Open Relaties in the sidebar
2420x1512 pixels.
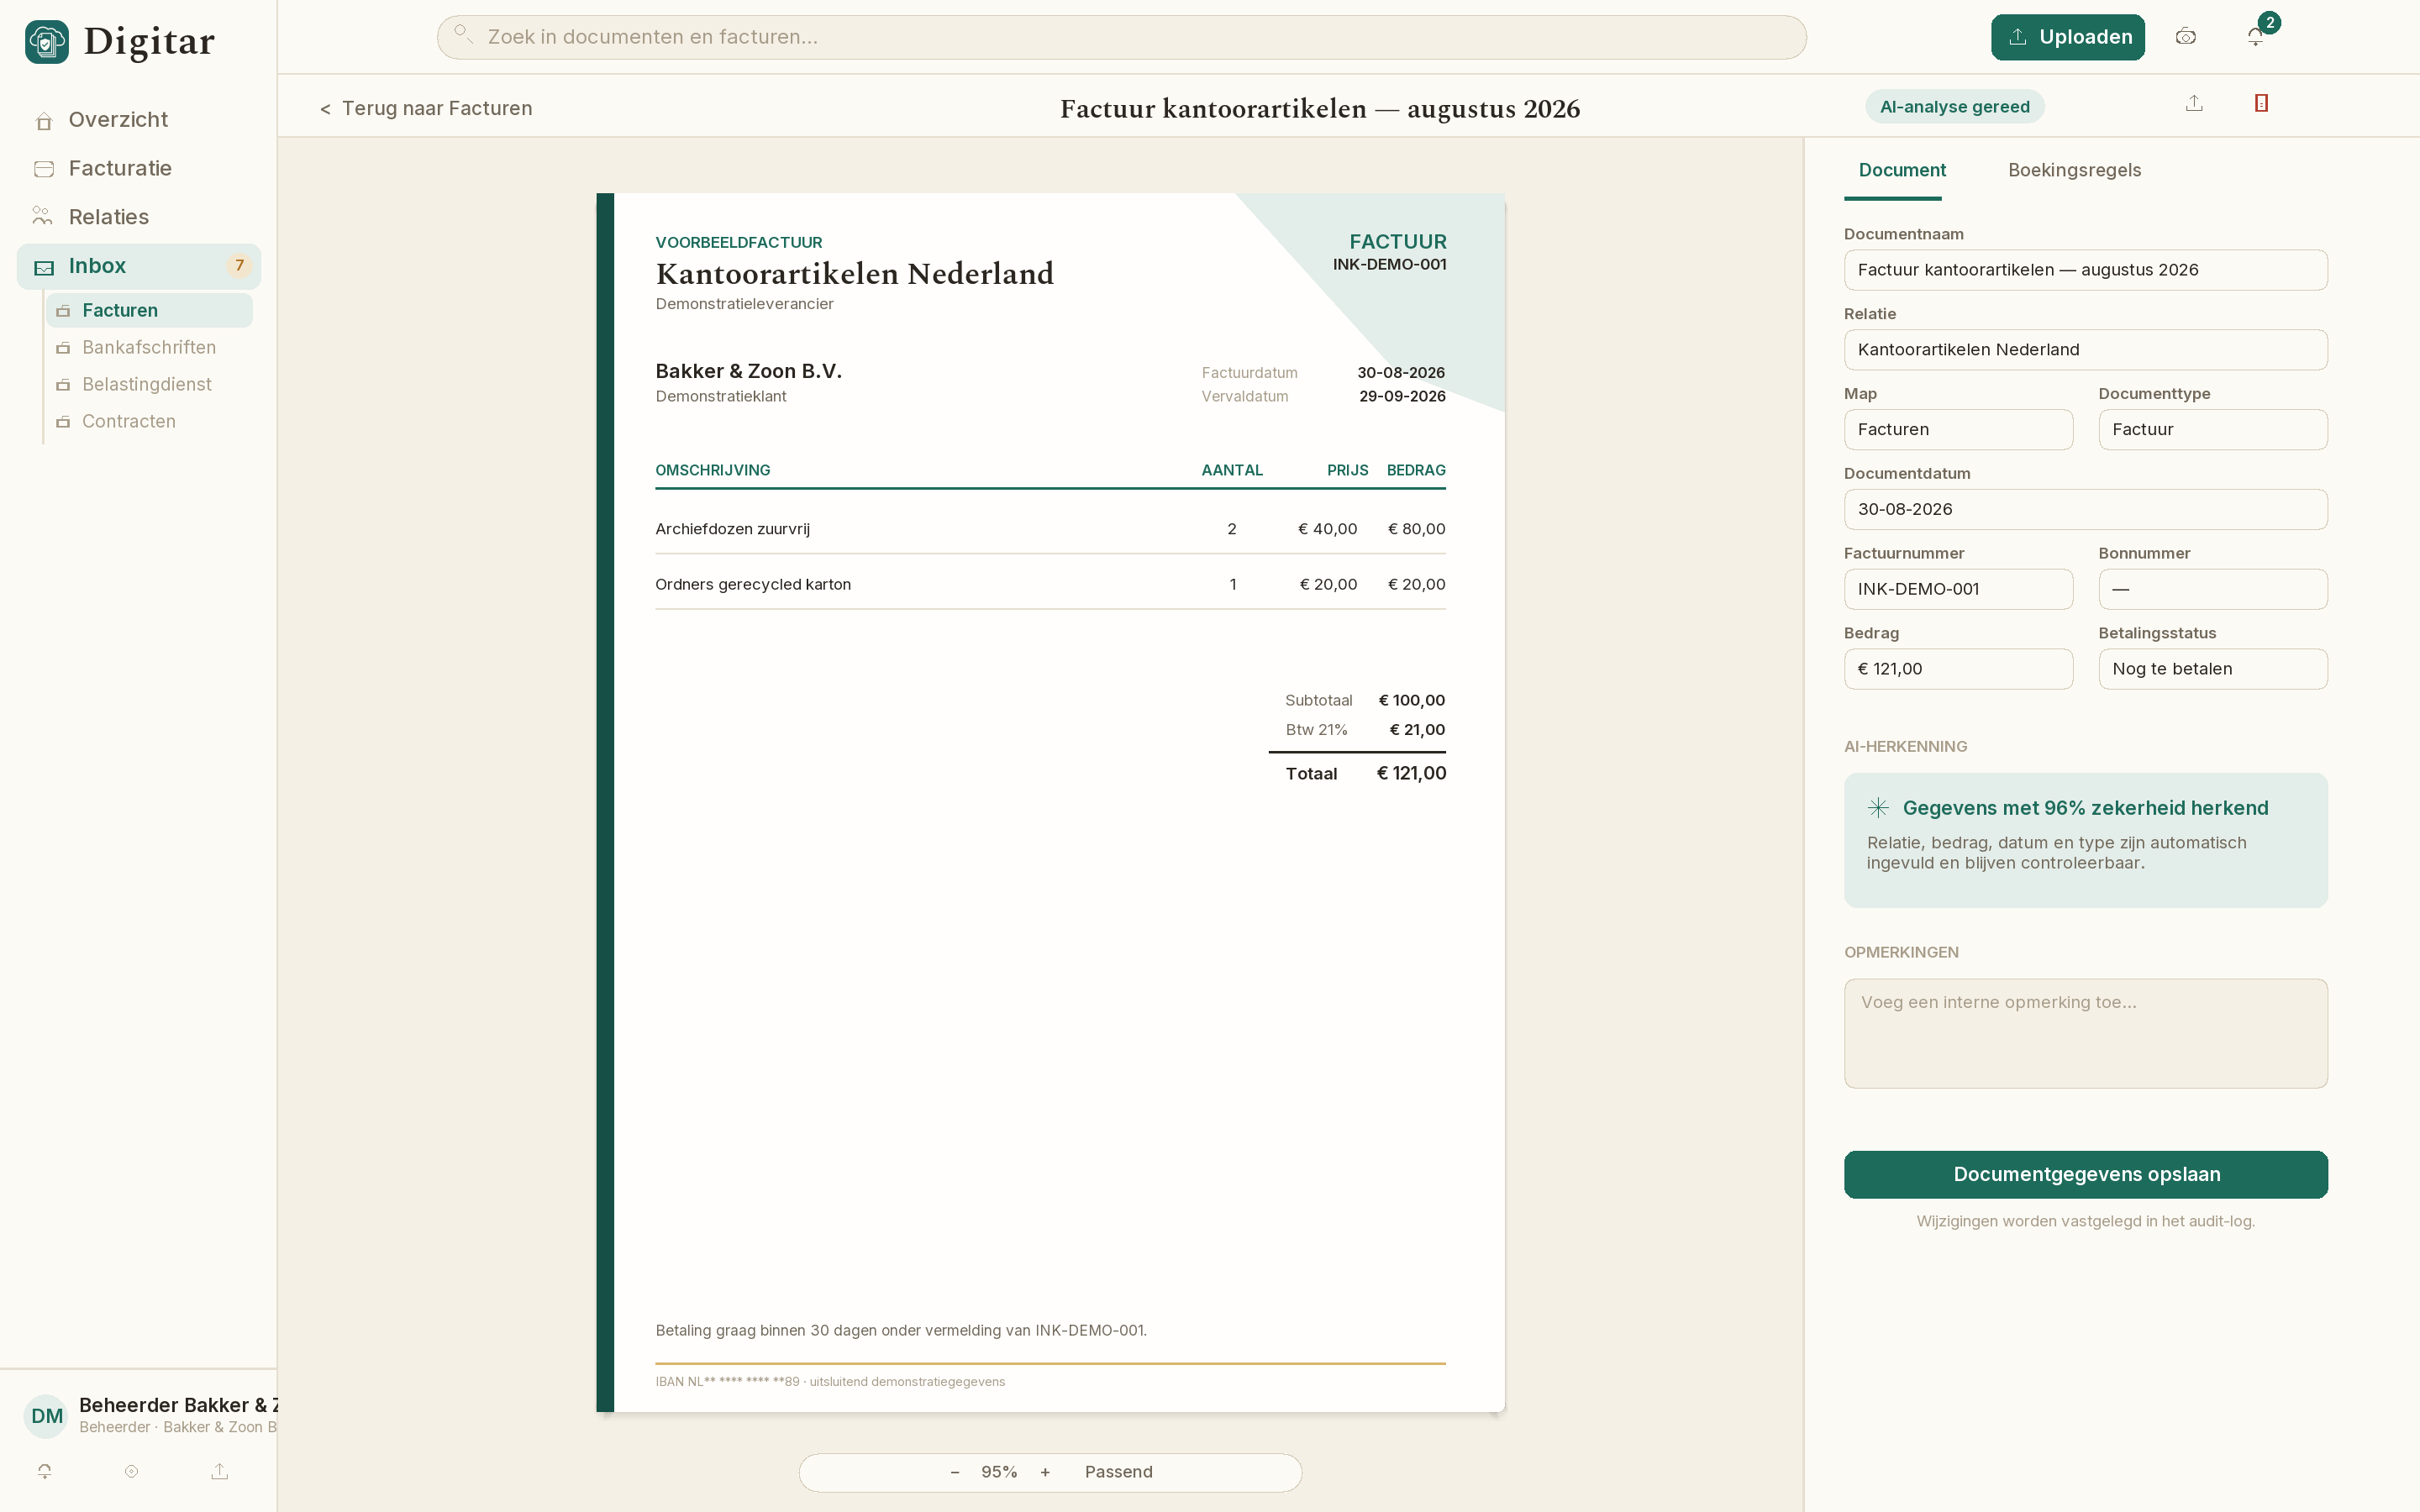[139, 217]
